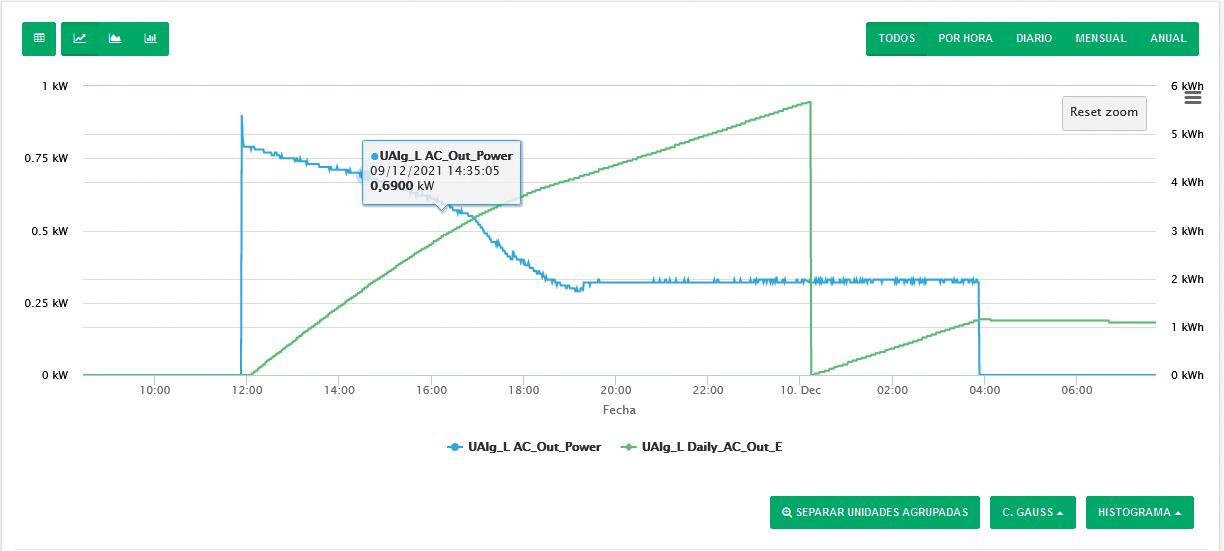The width and height of the screenshot is (1224, 551).
Task: Switch to MENSUAL view
Action: pyautogui.click(x=1100, y=39)
